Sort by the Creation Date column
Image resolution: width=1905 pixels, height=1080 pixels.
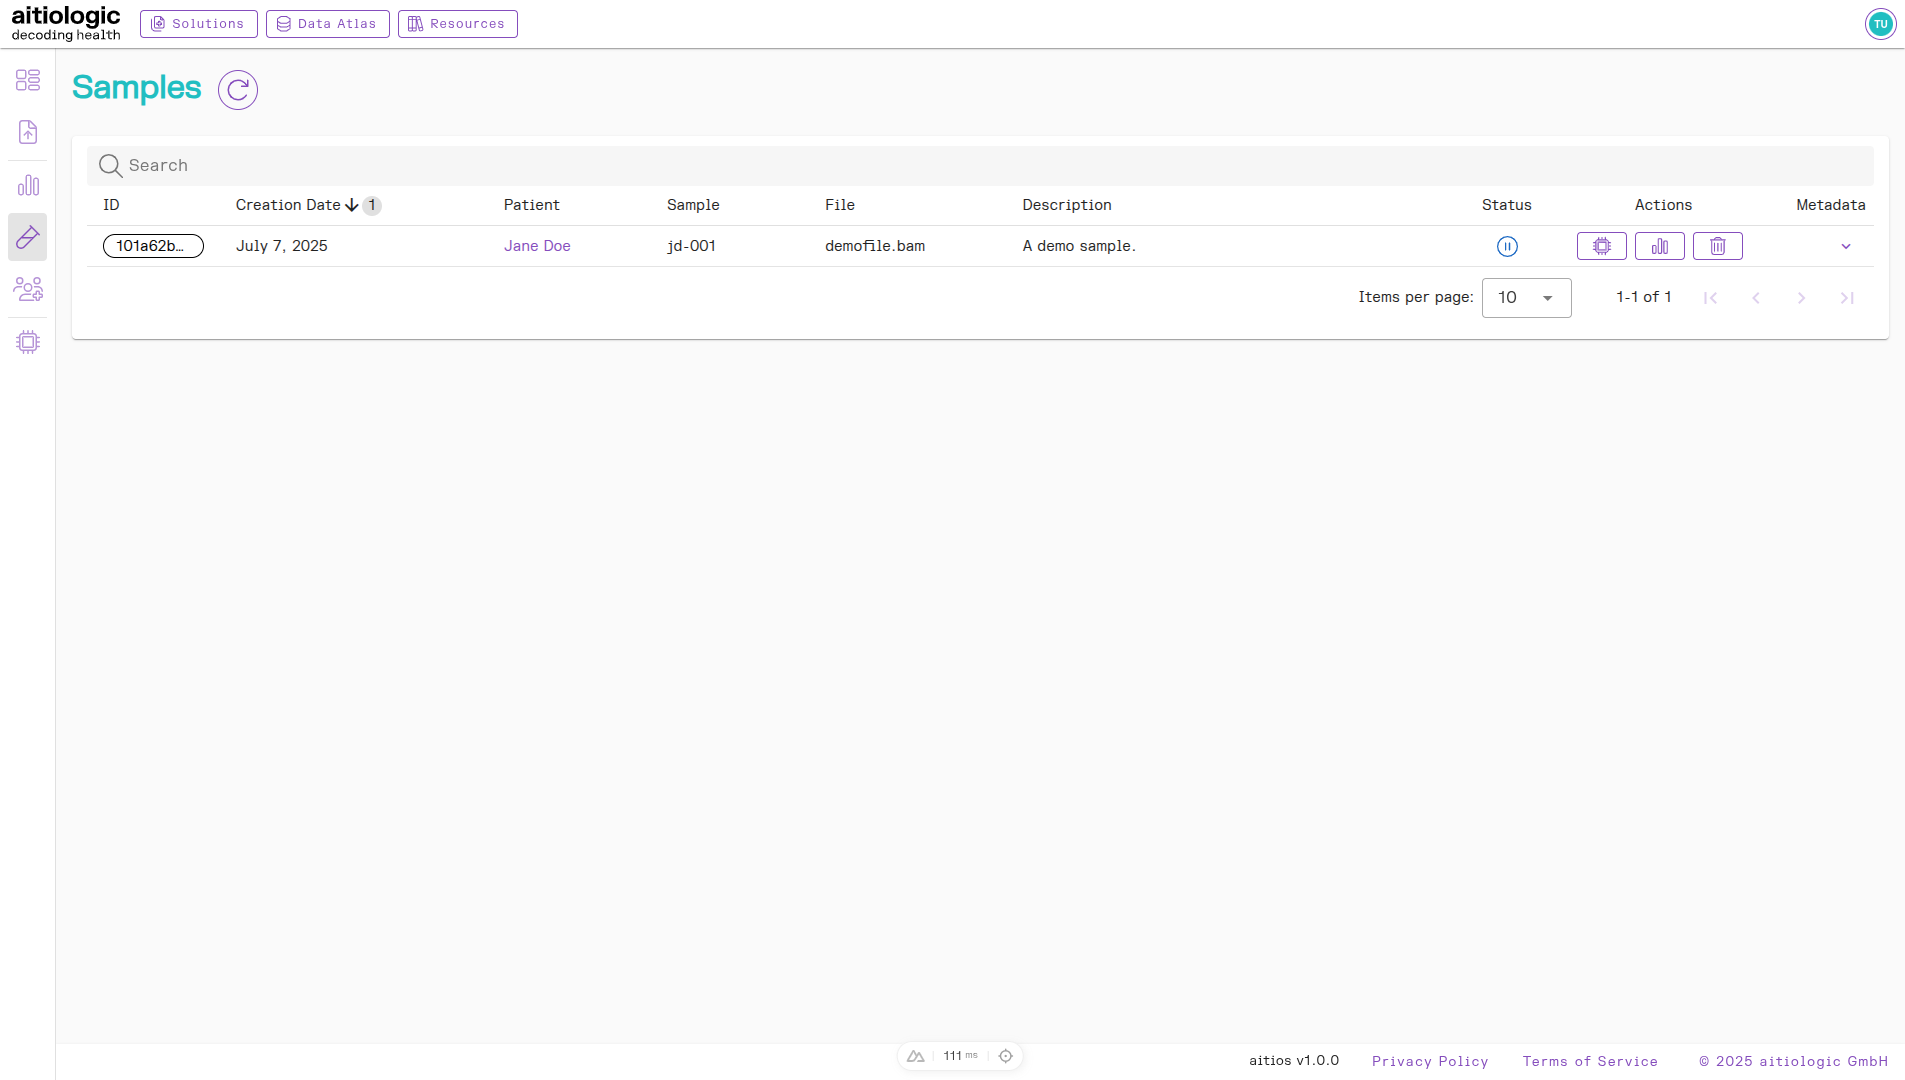click(x=289, y=205)
